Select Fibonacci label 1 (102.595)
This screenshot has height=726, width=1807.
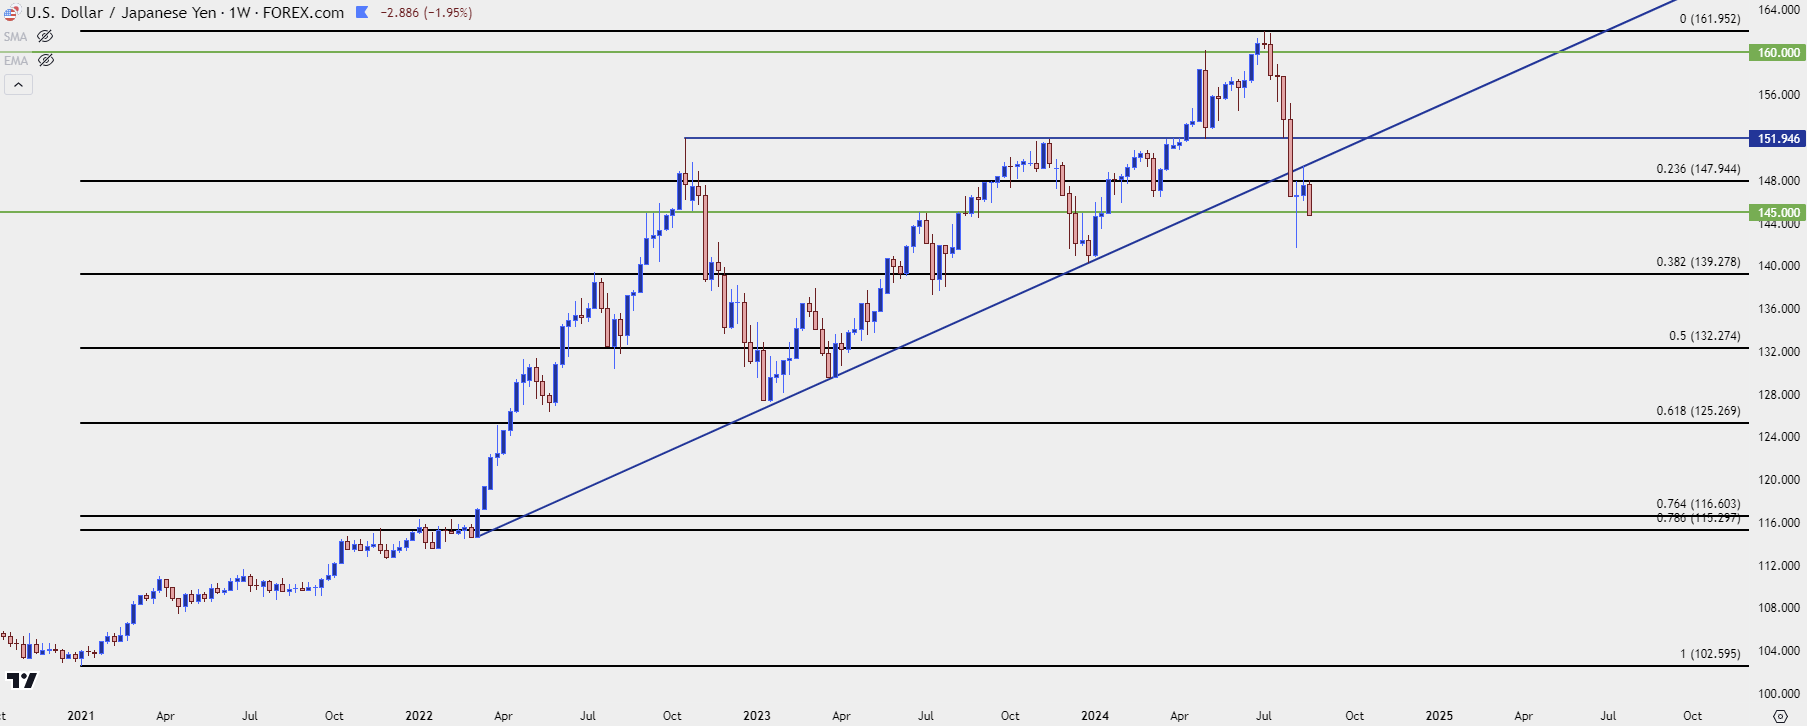(1710, 654)
